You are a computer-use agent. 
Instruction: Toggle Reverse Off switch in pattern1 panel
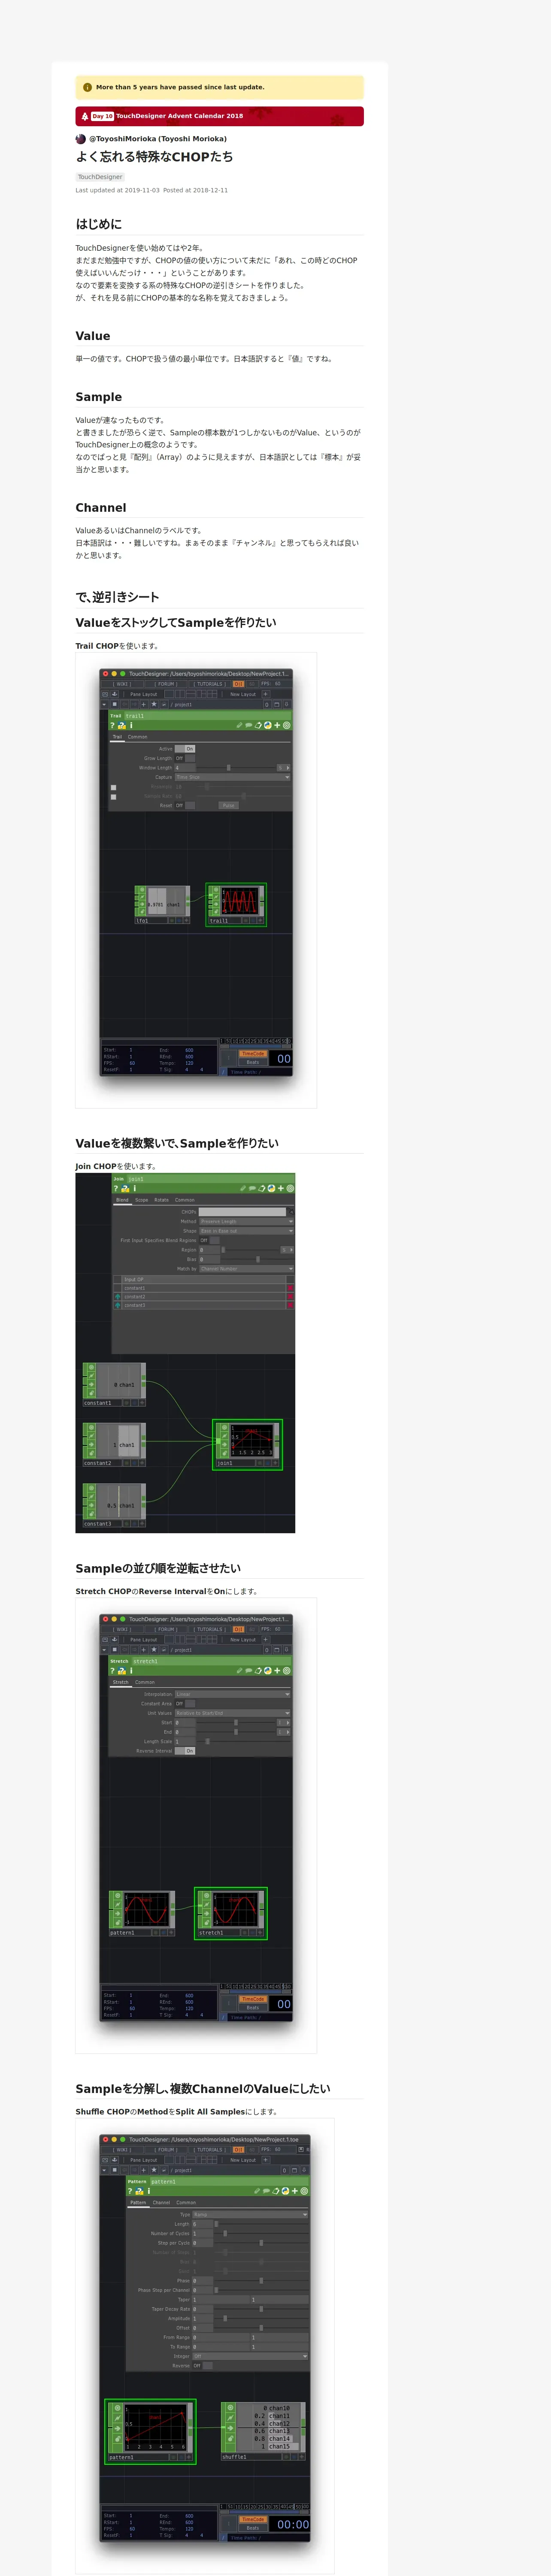click(203, 2366)
